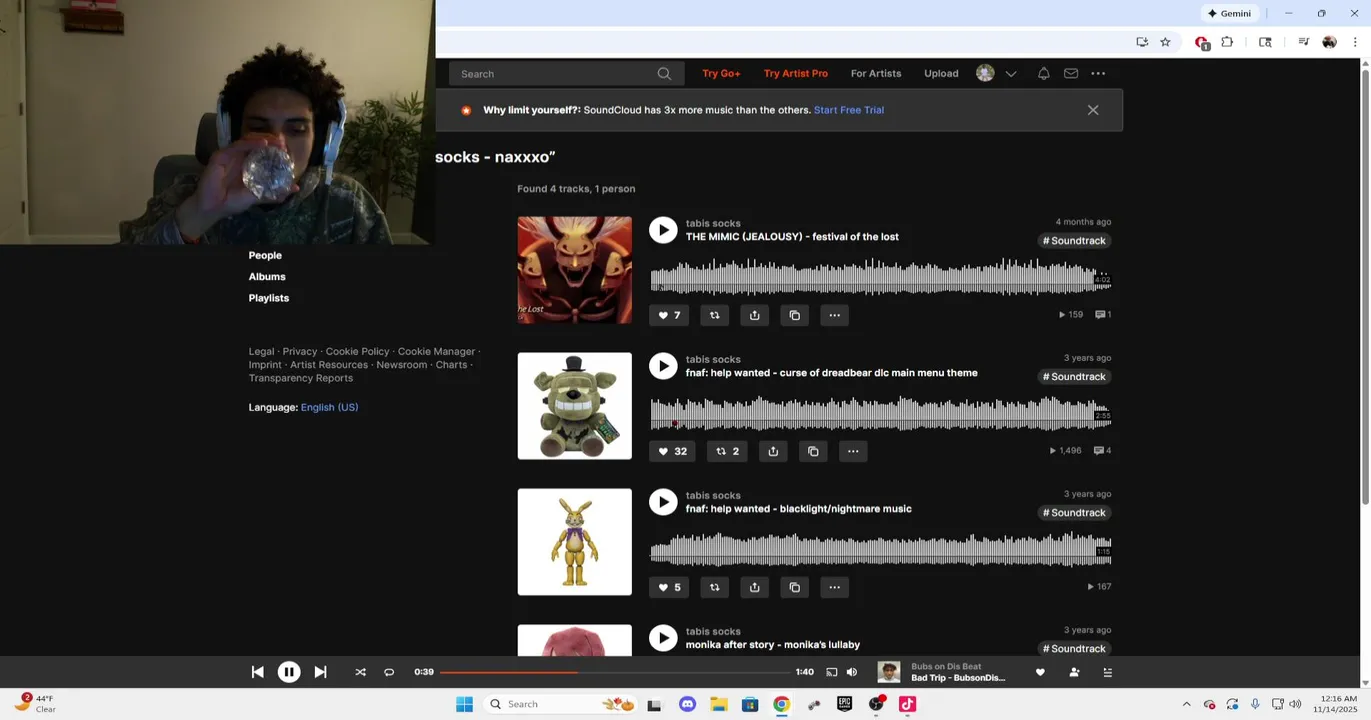The width and height of the screenshot is (1371, 720).
Task: Toggle repeat in the player bar
Action: tap(389, 673)
